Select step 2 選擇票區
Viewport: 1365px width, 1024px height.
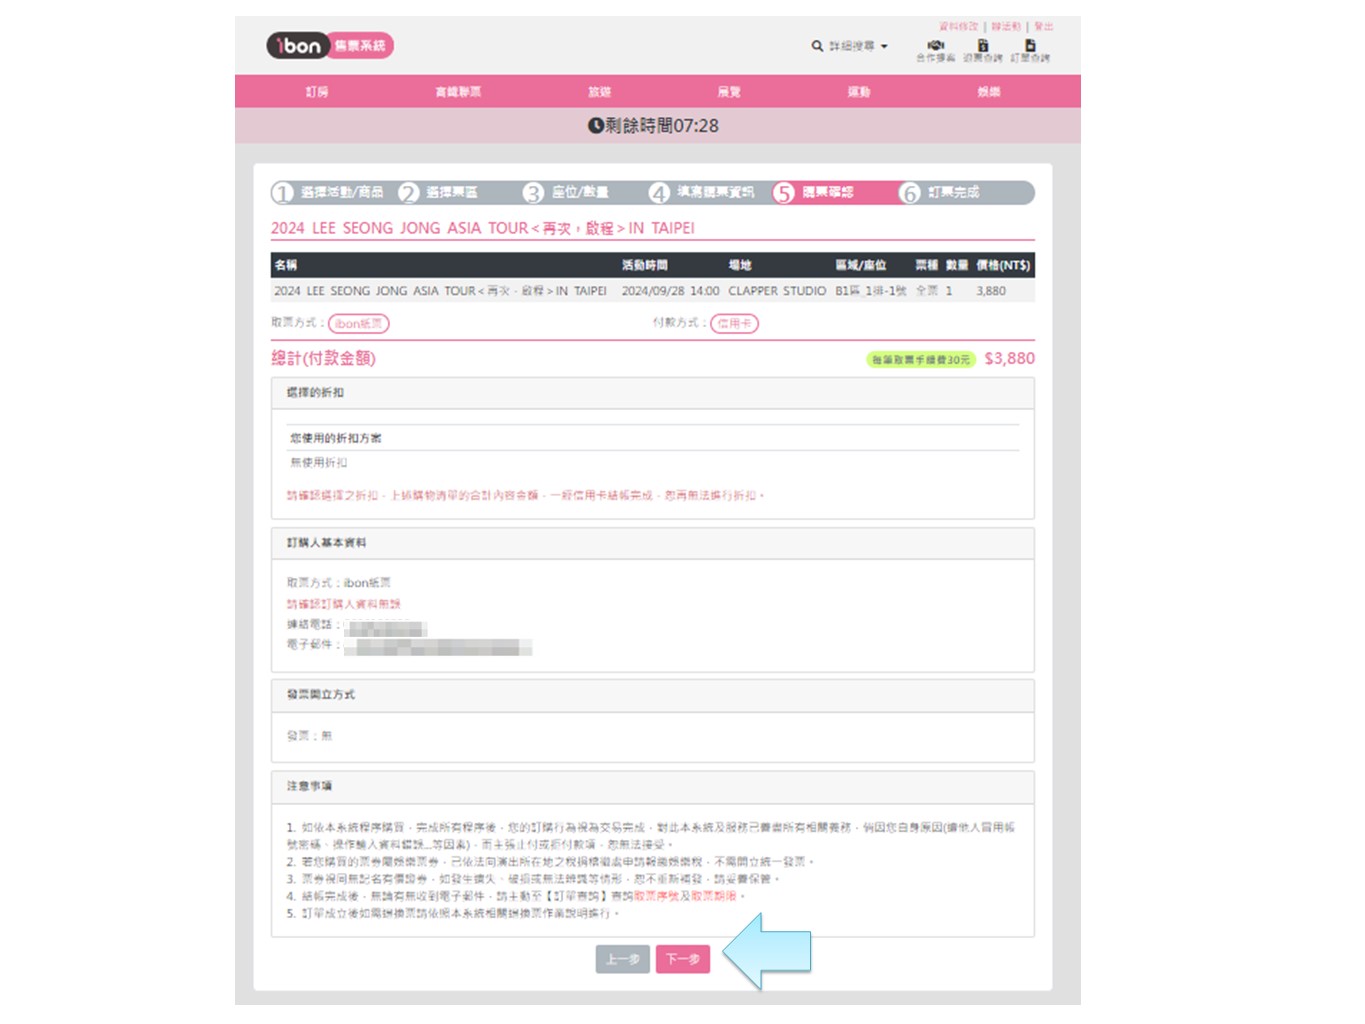coord(438,192)
